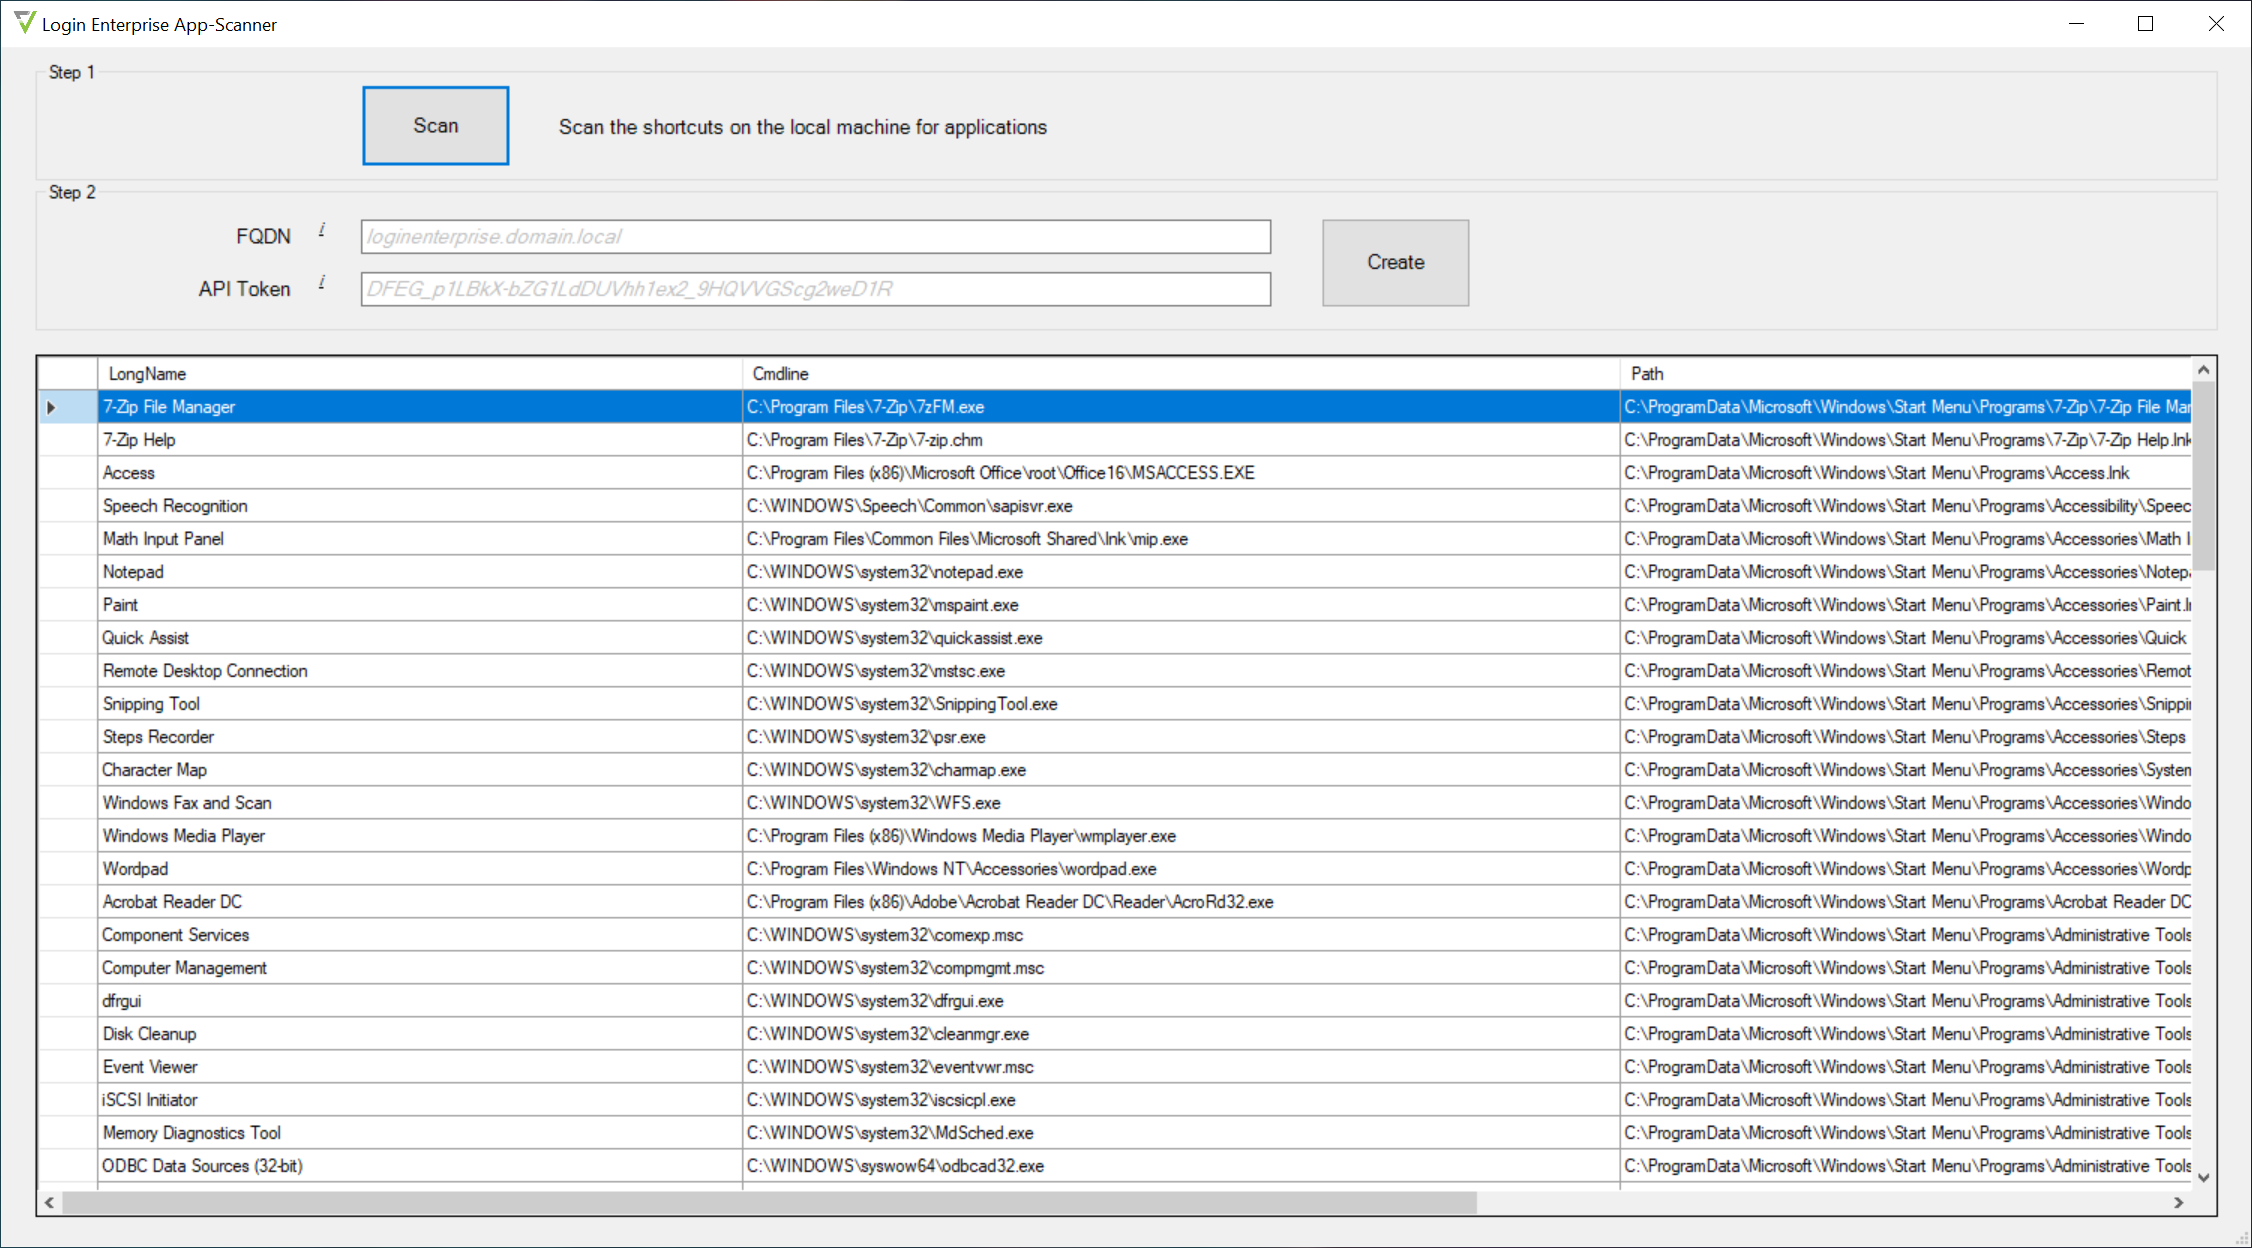Click the horizontal scrollbar left arrow
The width and height of the screenshot is (2252, 1248).
click(x=50, y=1202)
